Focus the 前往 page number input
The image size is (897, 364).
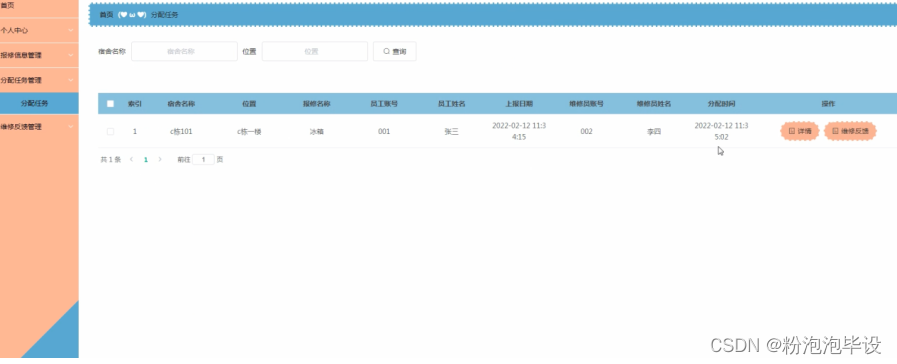203,160
